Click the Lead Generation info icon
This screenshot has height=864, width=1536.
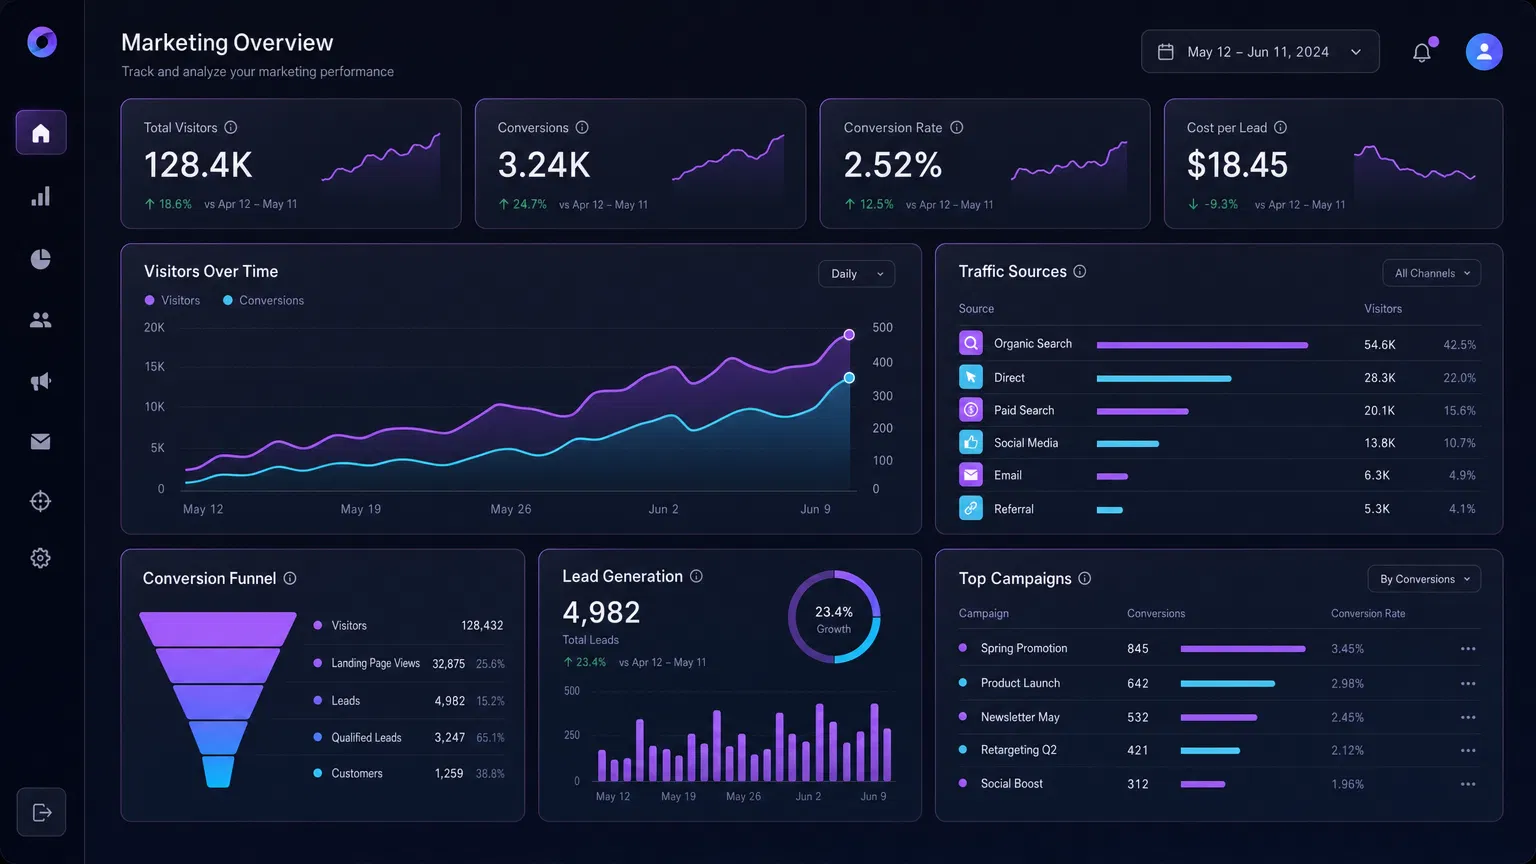tap(696, 576)
